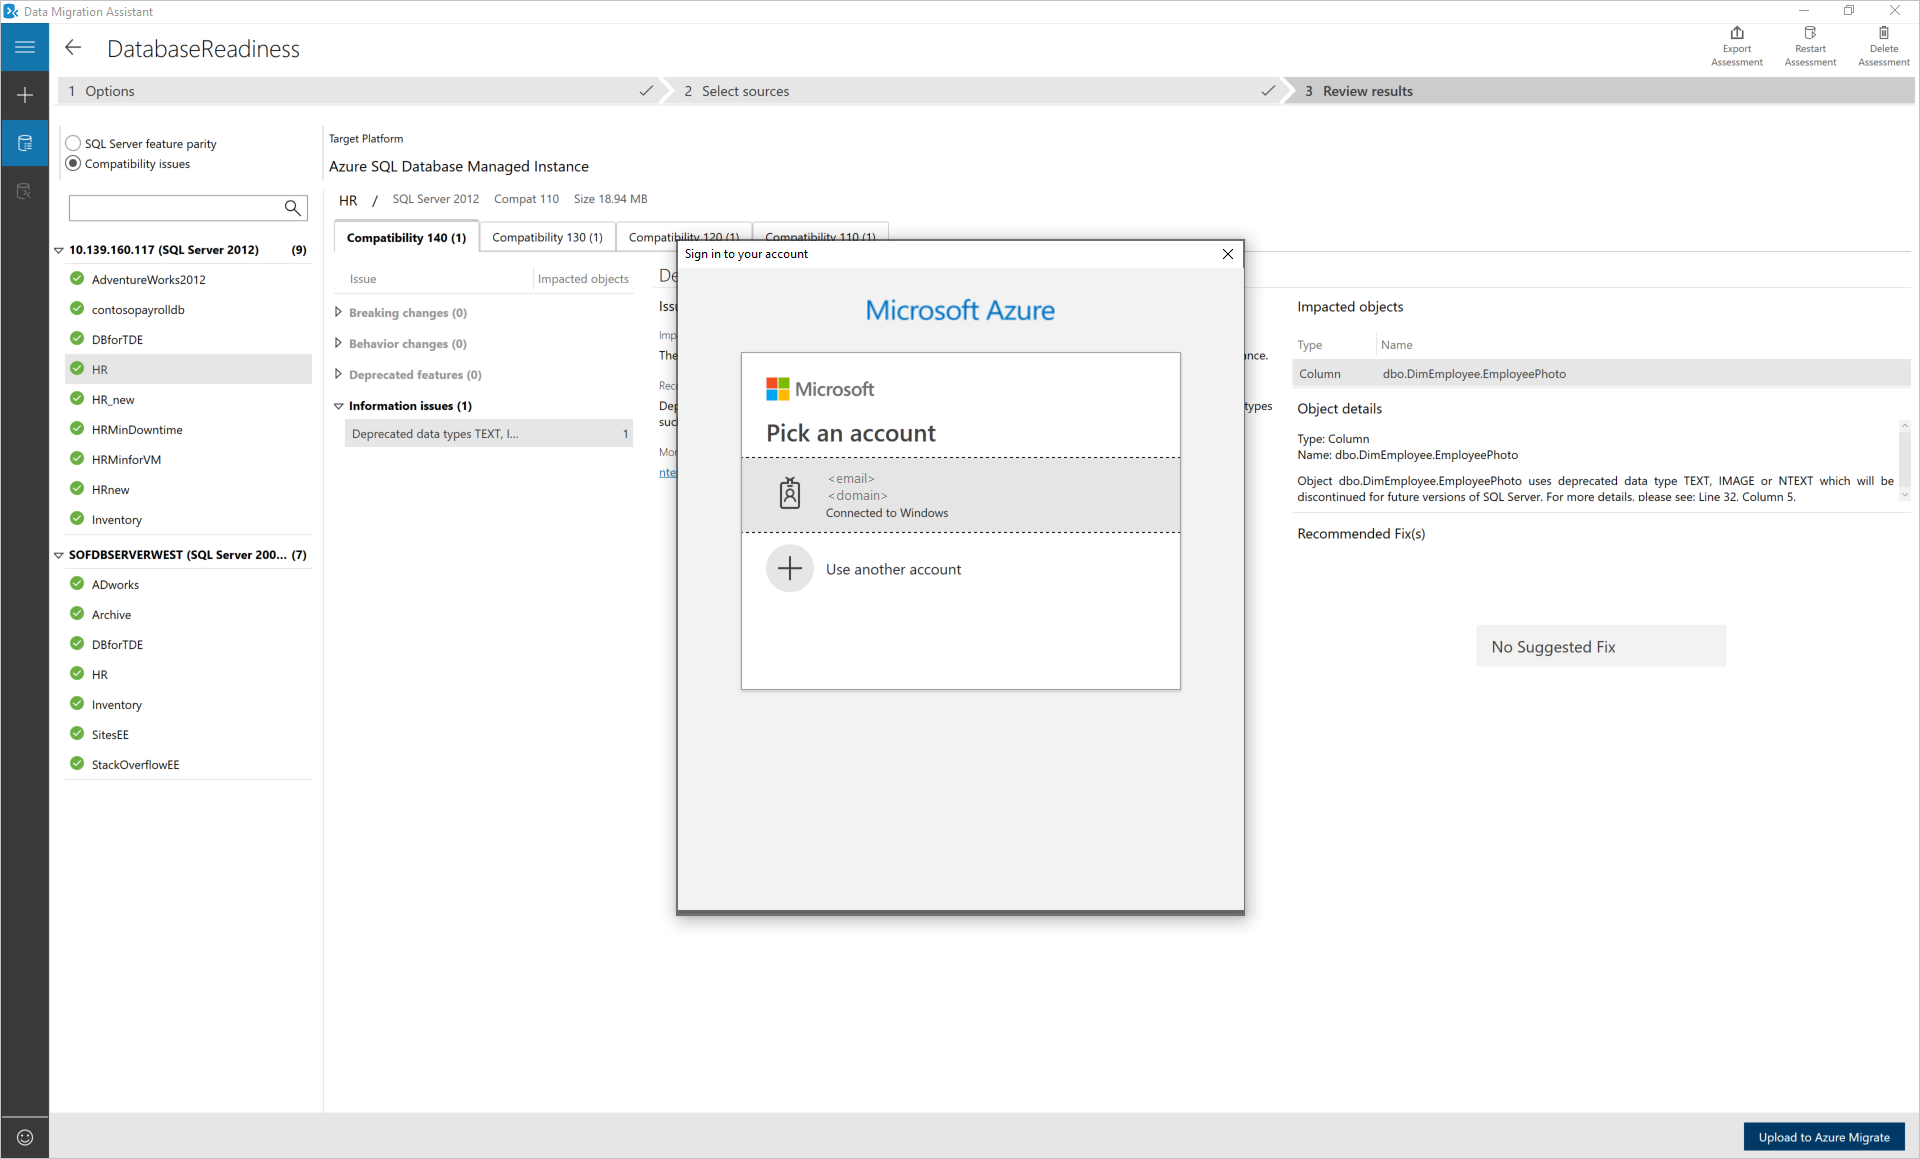Click the Restart Assessment icon
Screen dimensions: 1920x1159
tap(1810, 34)
